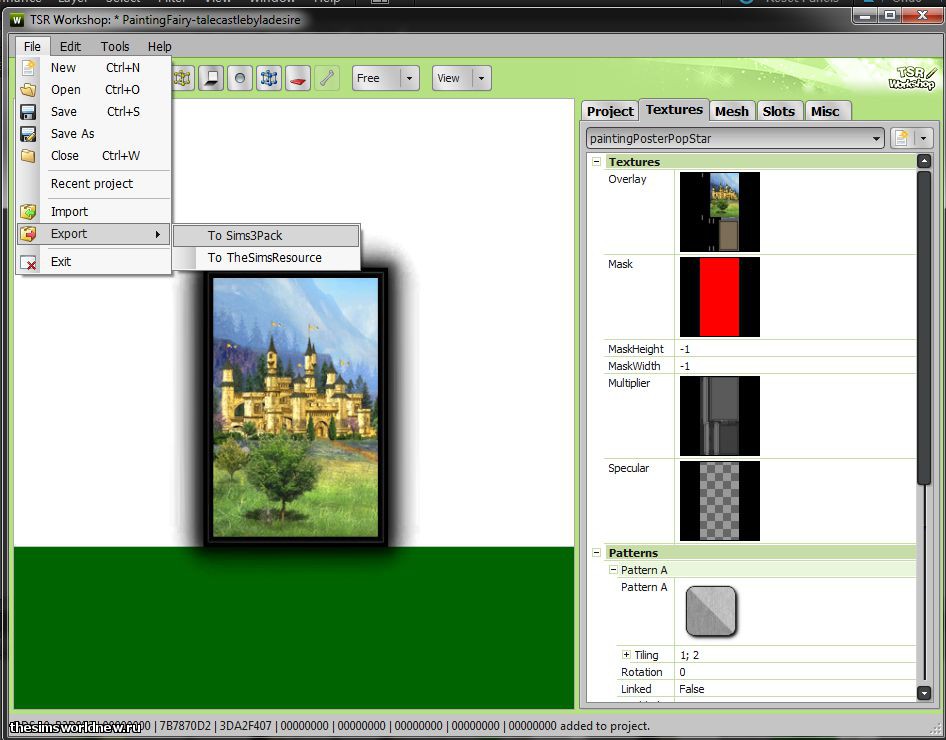Screen dimensions: 946x740
Task: Click the Free camera mode button
Action: [376, 78]
